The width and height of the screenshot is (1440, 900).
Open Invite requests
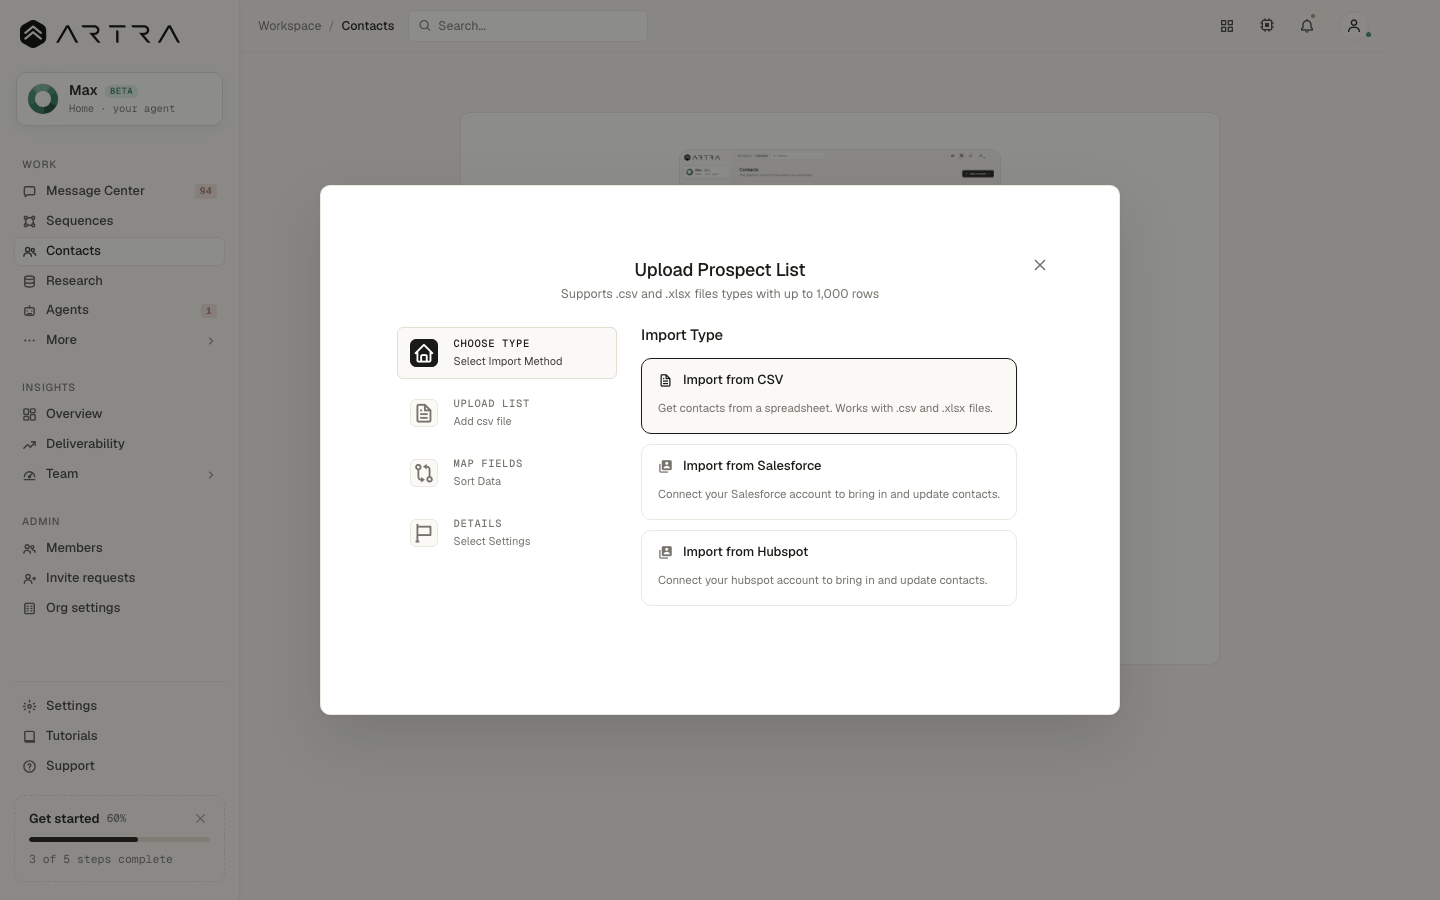(x=119, y=578)
